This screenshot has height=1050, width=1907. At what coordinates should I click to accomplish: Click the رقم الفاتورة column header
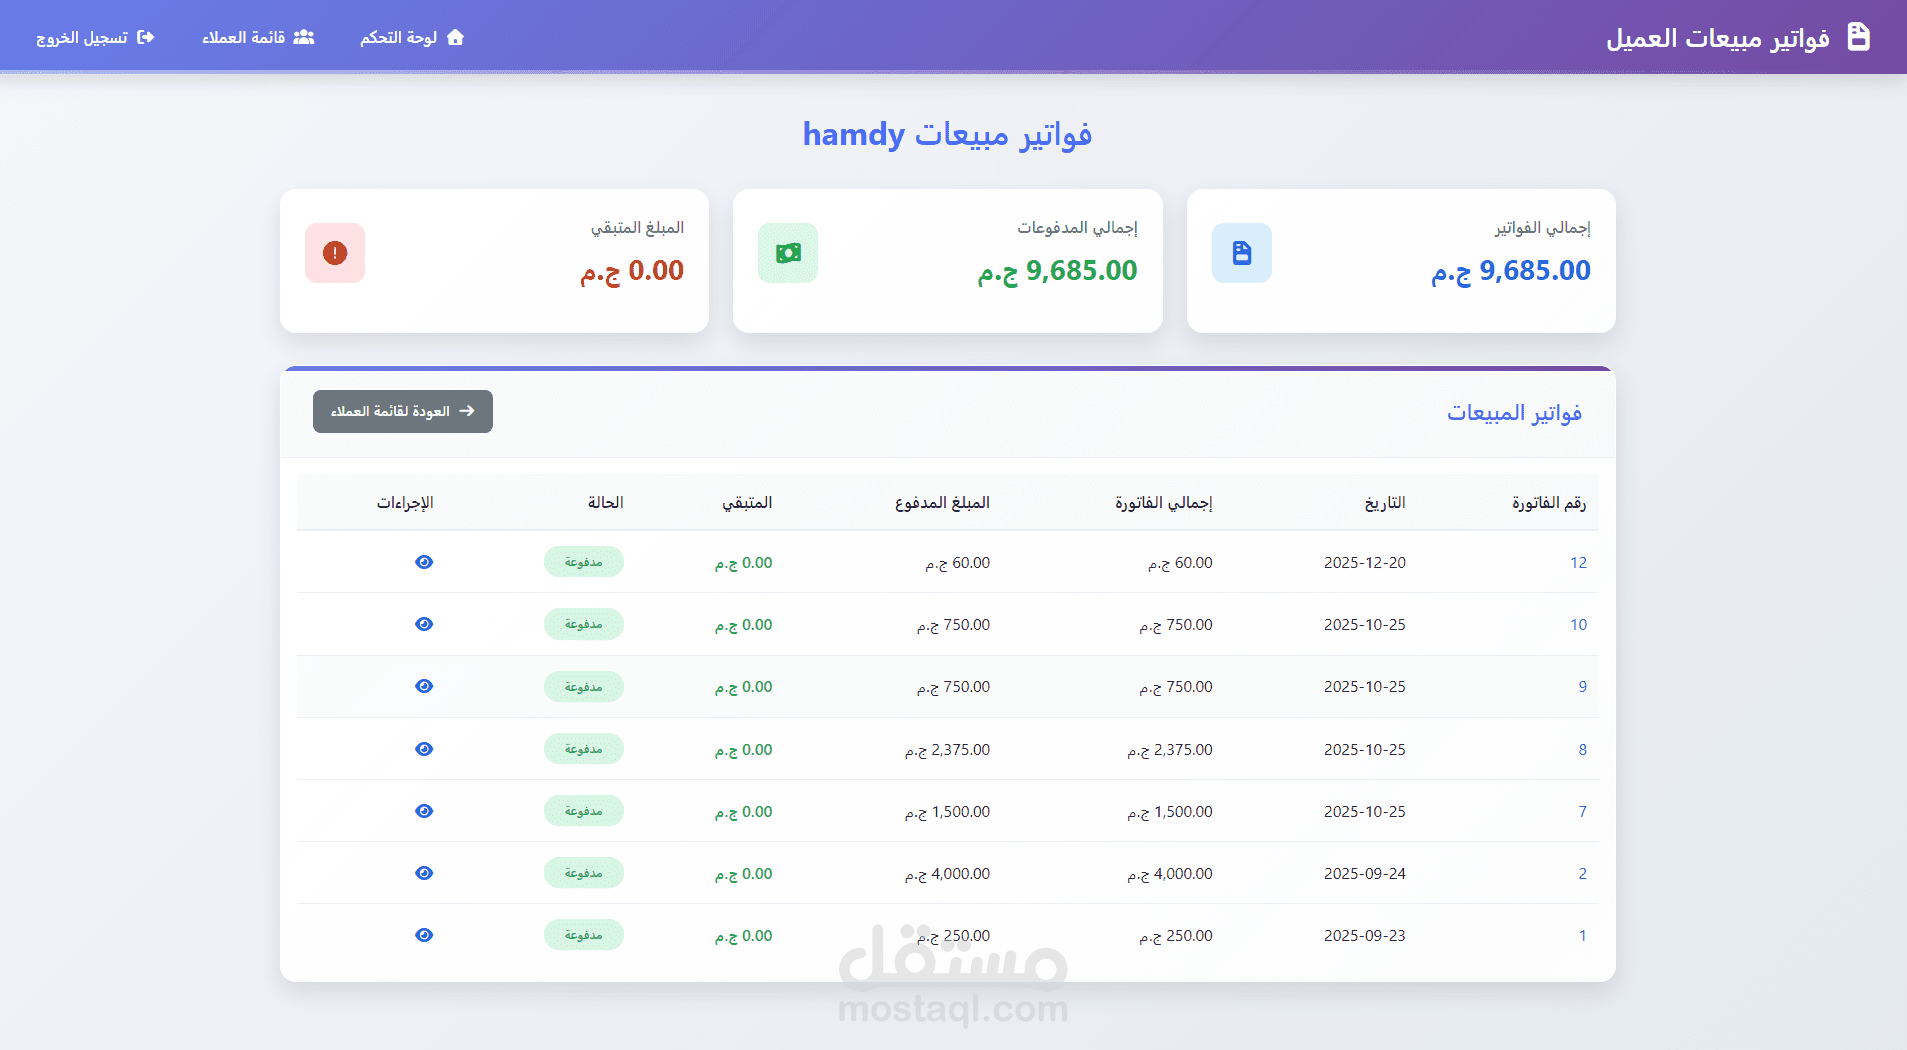click(1548, 502)
